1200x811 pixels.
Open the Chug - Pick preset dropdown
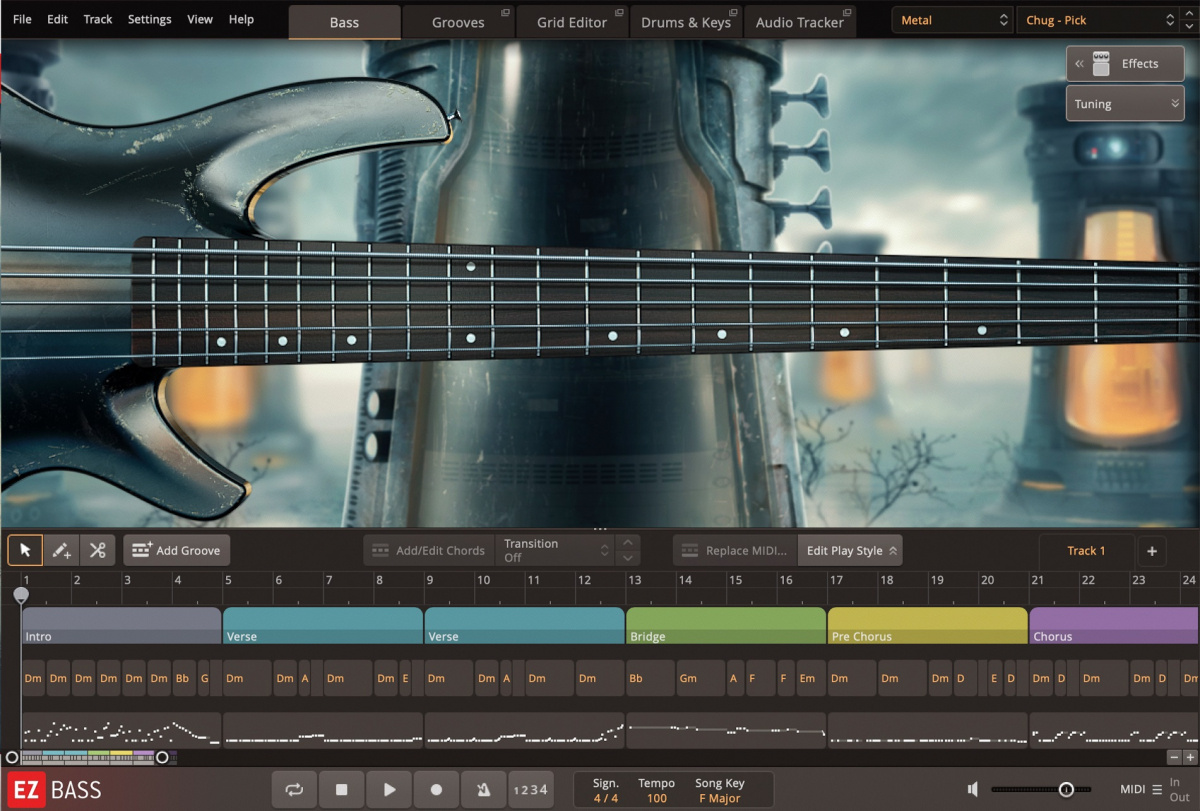coord(1097,19)
